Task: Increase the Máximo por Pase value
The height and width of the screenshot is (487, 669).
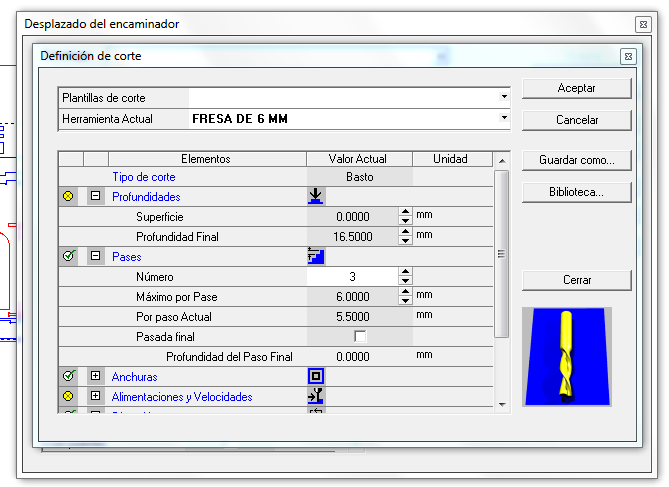Action: point(405,292)
